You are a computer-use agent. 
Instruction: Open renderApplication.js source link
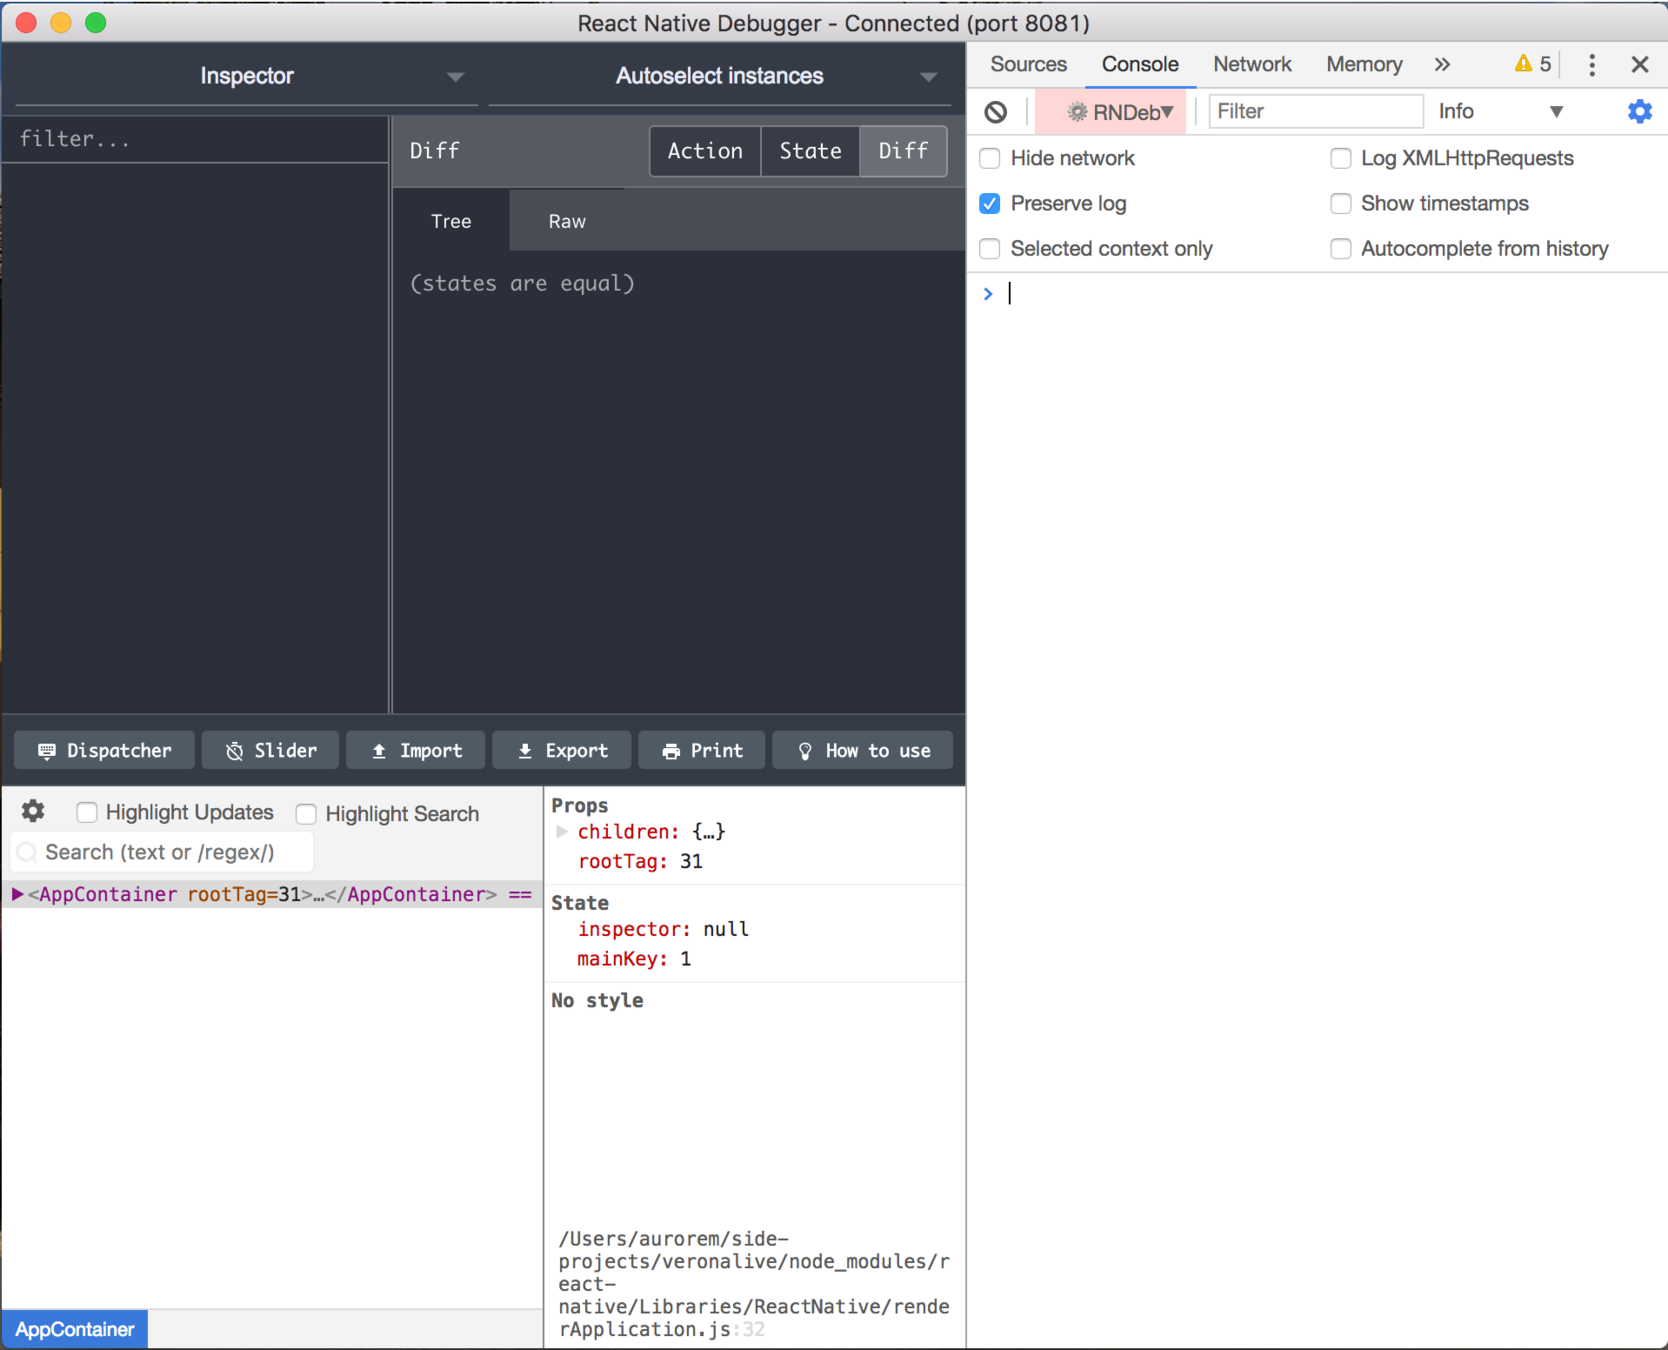[x=754, y=1284]
